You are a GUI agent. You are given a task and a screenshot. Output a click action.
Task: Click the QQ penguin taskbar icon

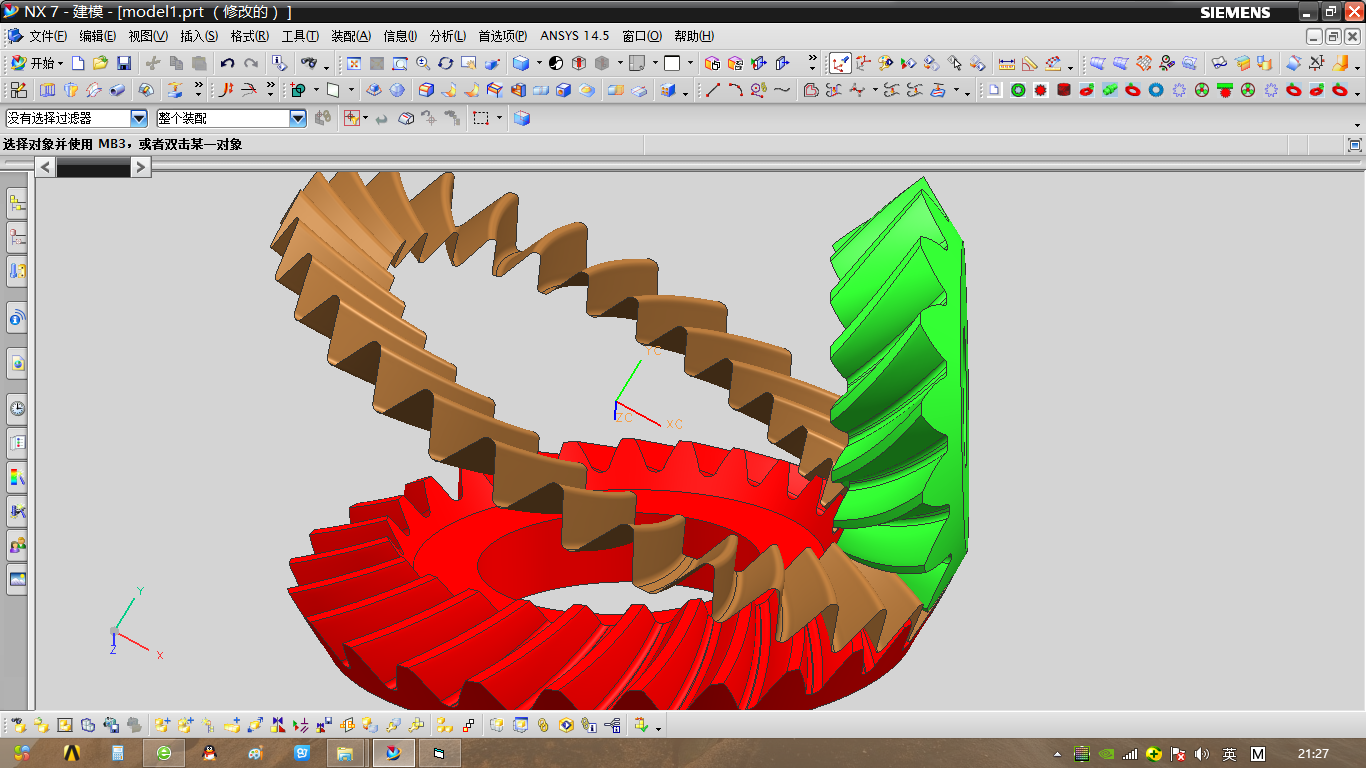click(x=210, y=753)
